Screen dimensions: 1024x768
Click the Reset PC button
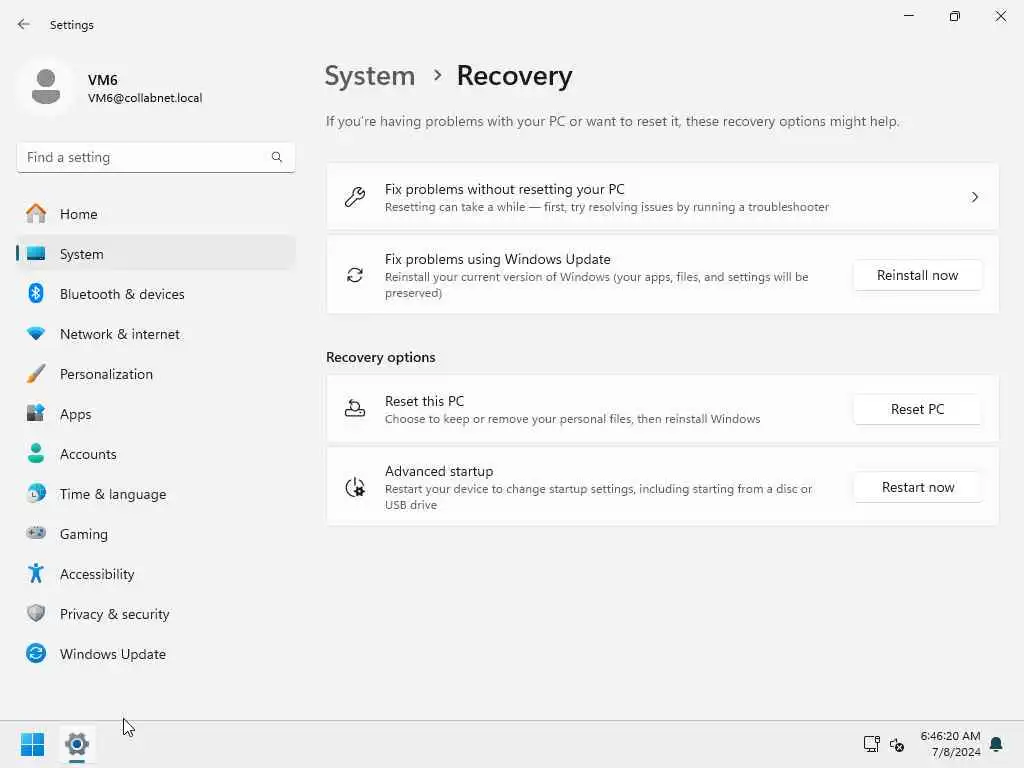click(x=917, y=409)
